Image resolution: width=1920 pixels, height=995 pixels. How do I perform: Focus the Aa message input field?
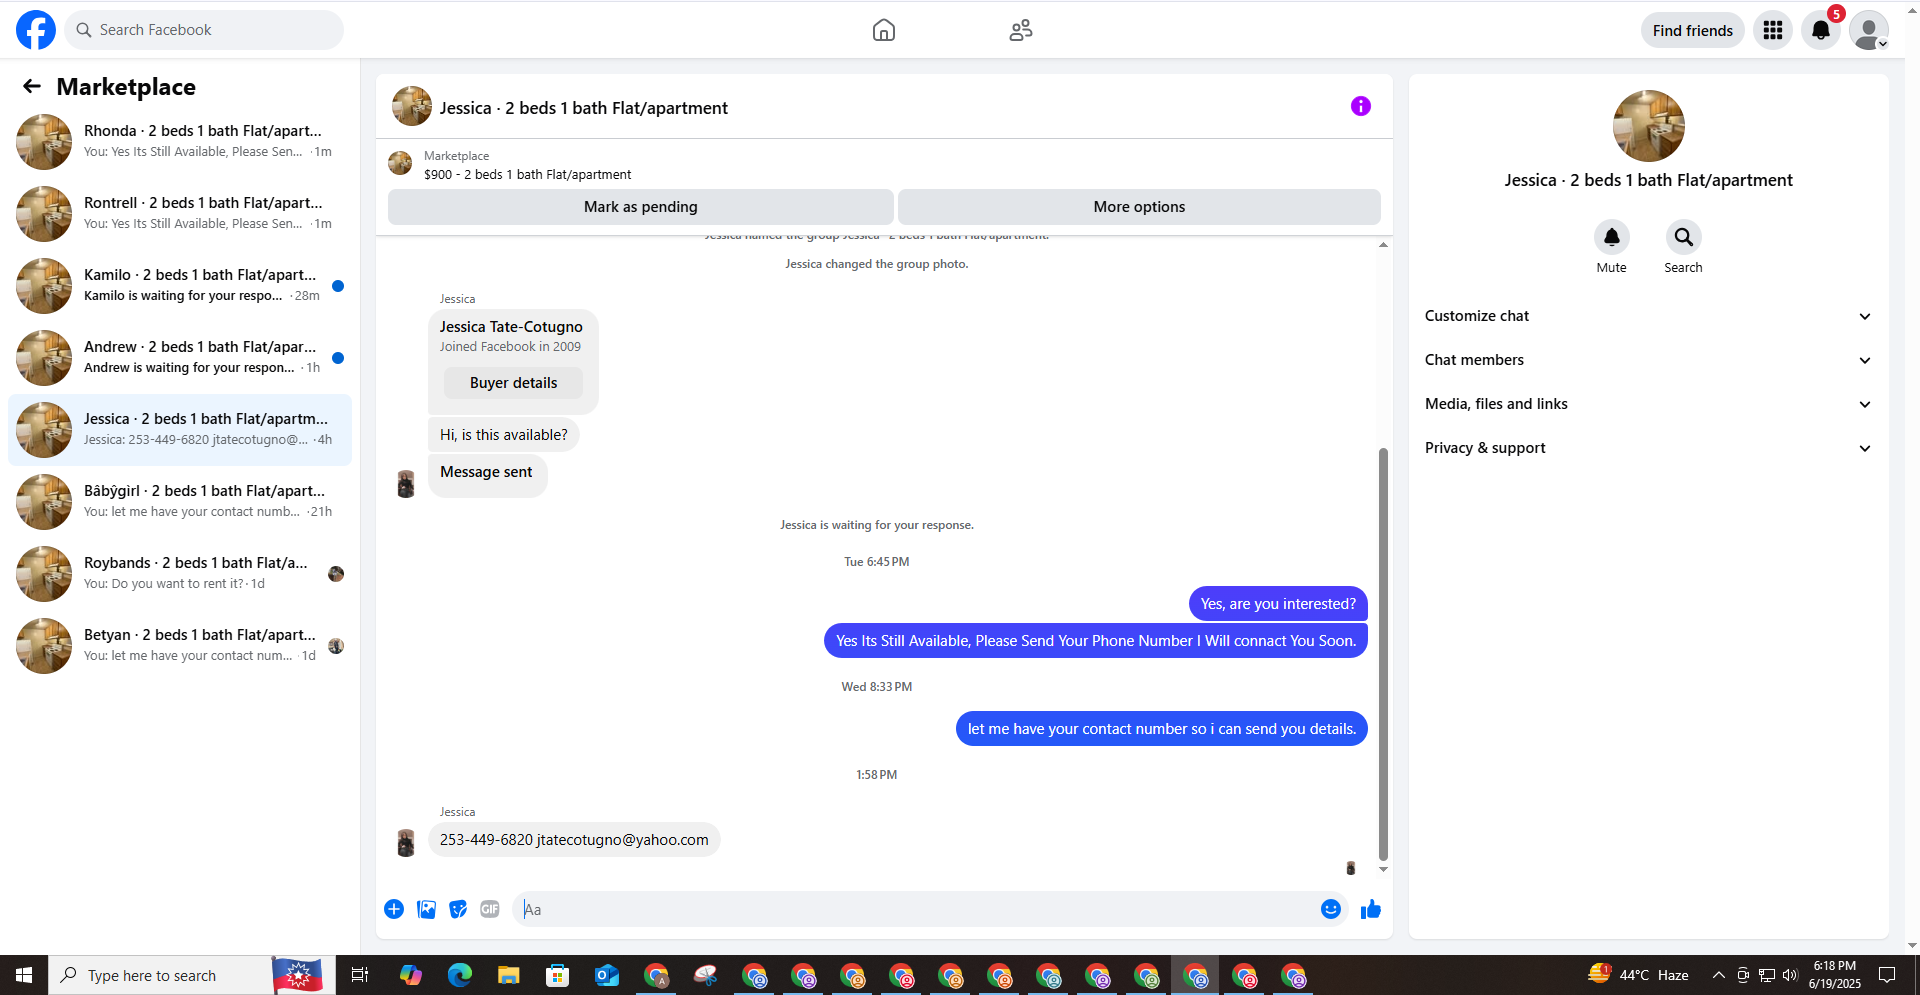click(x=915, y=909)
